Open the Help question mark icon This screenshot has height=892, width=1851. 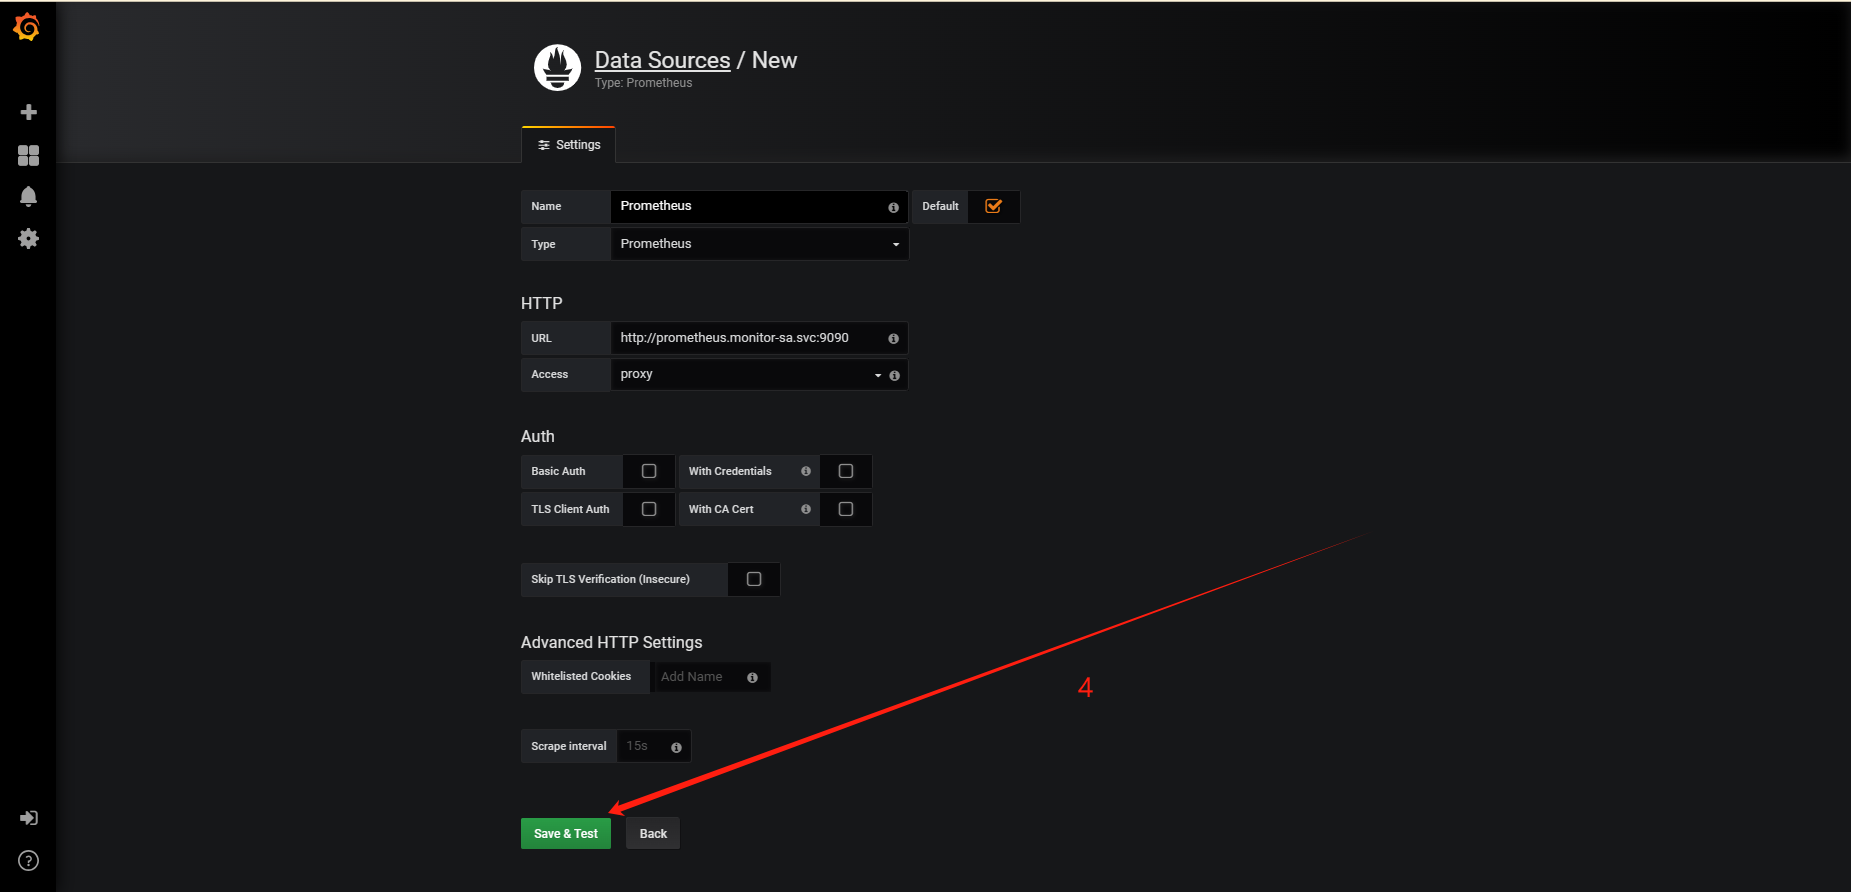29,861
